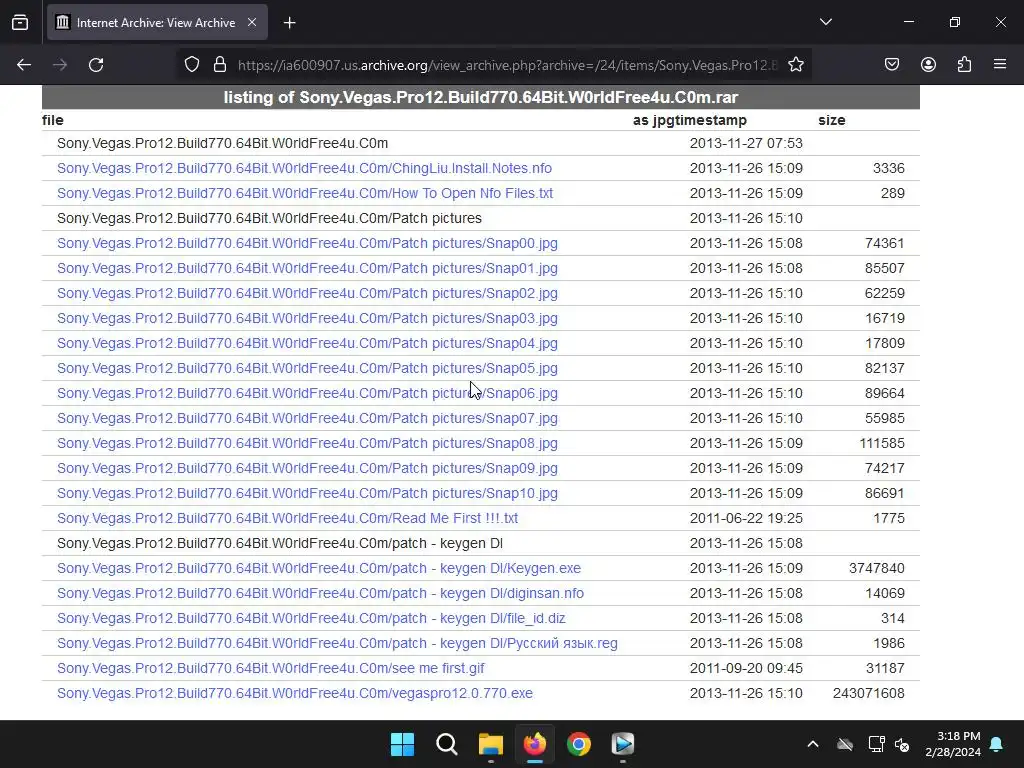Click the patch - keygen DI folder row
The width and height of the screenshot is (1024, 768).
tap(280, 543)
